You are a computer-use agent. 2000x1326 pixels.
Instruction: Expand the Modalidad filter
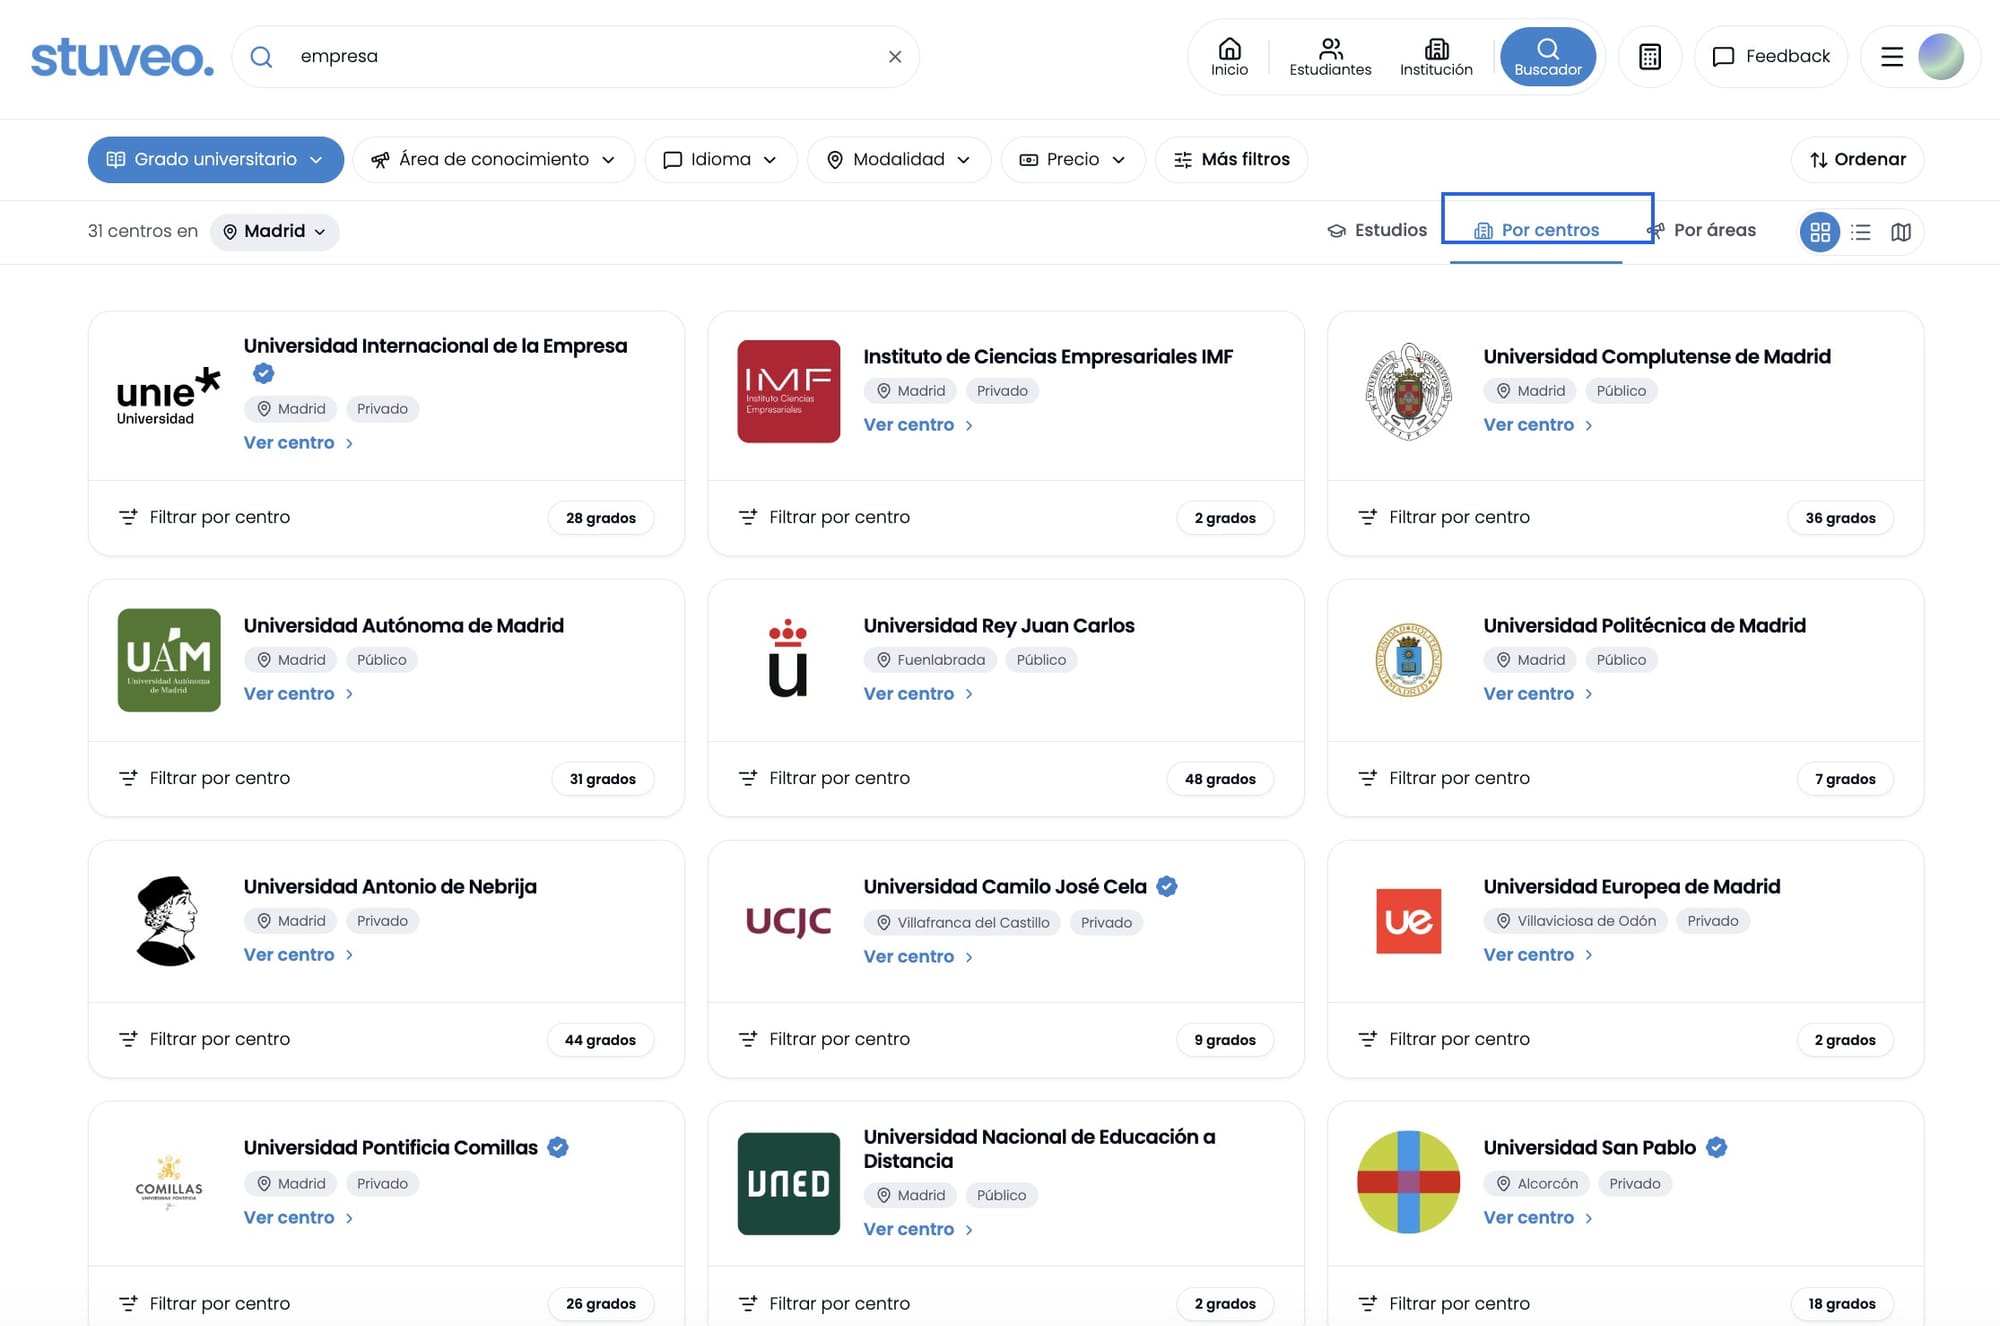click(899, 160)
